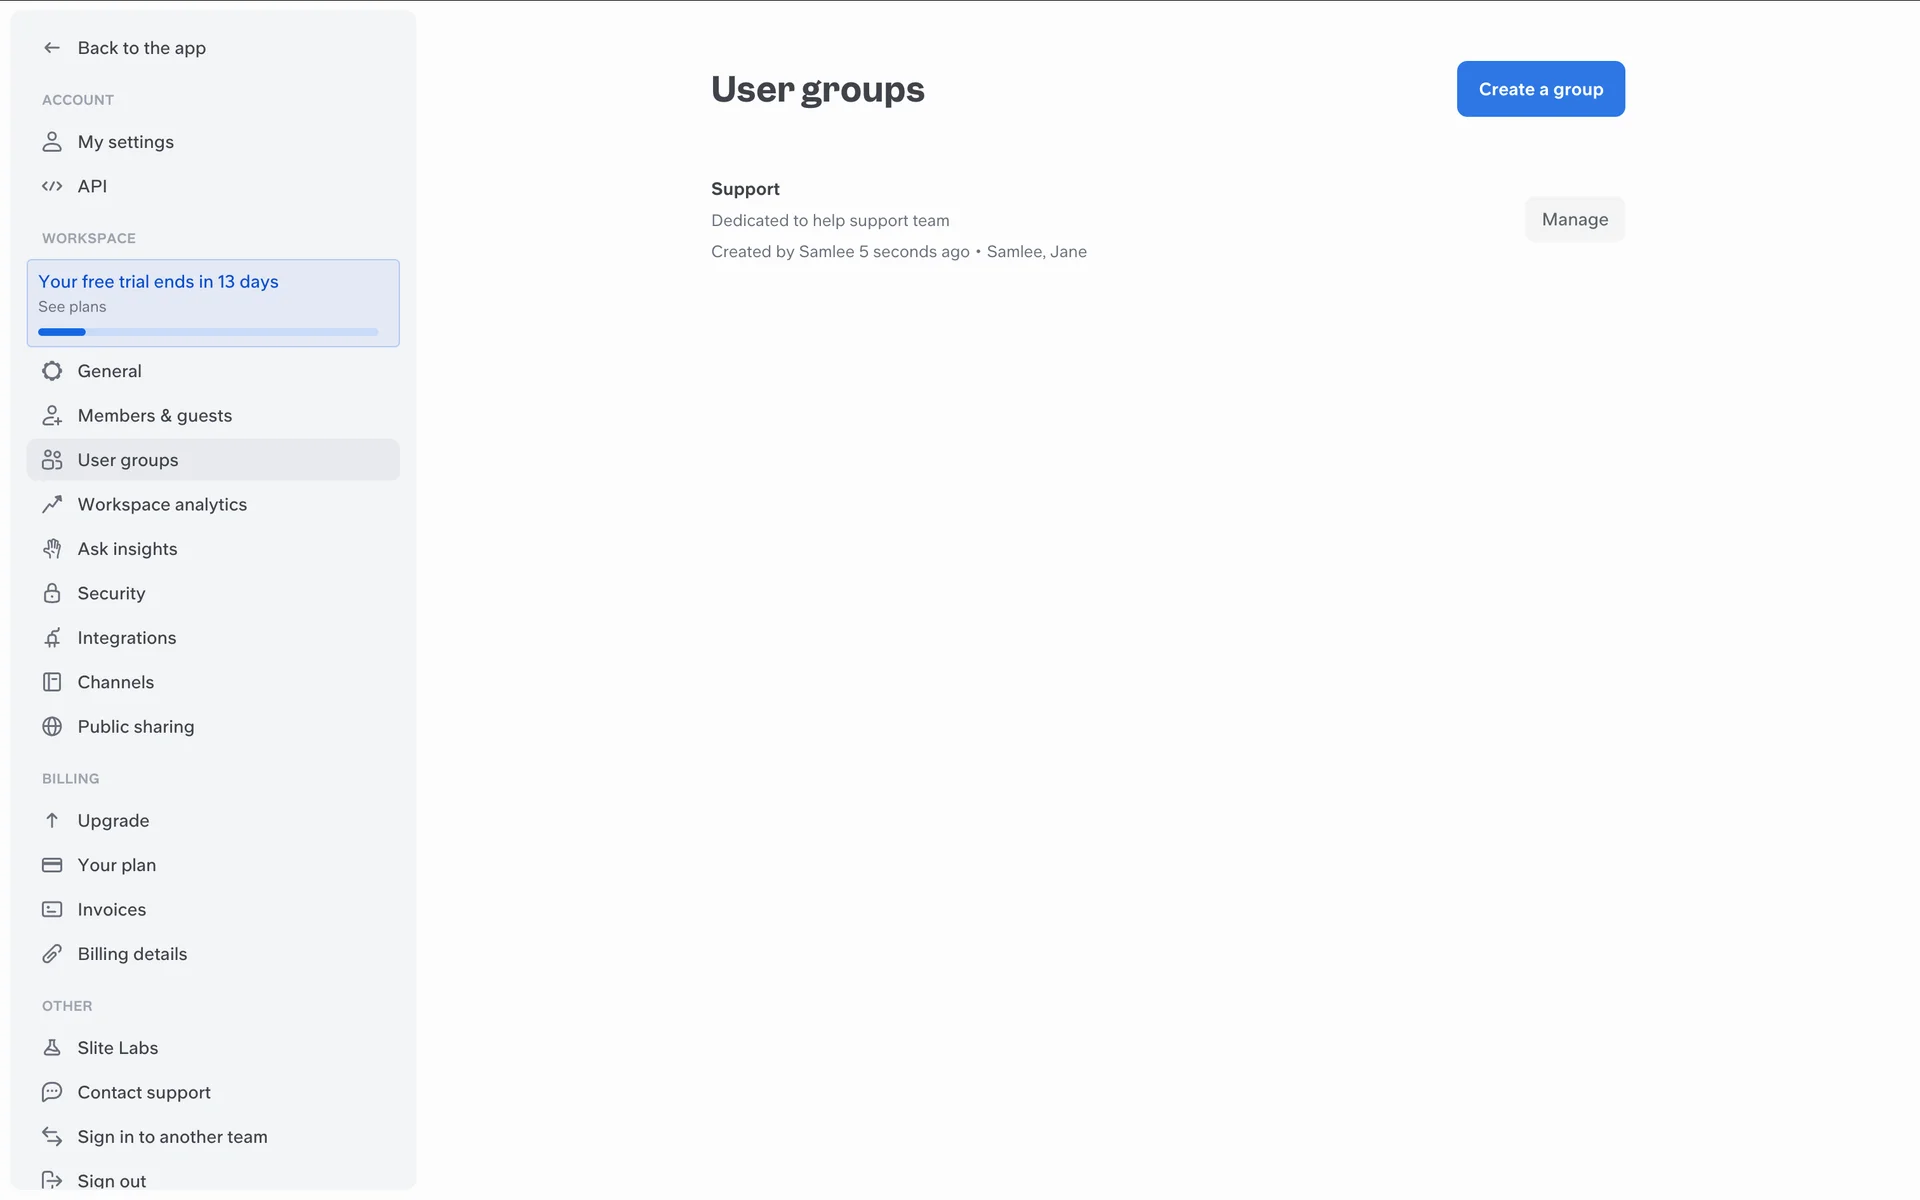Viewport: 1920px width, 1200px height.
Task: Open the General workspace settings
Action: (x=109, y=371)
